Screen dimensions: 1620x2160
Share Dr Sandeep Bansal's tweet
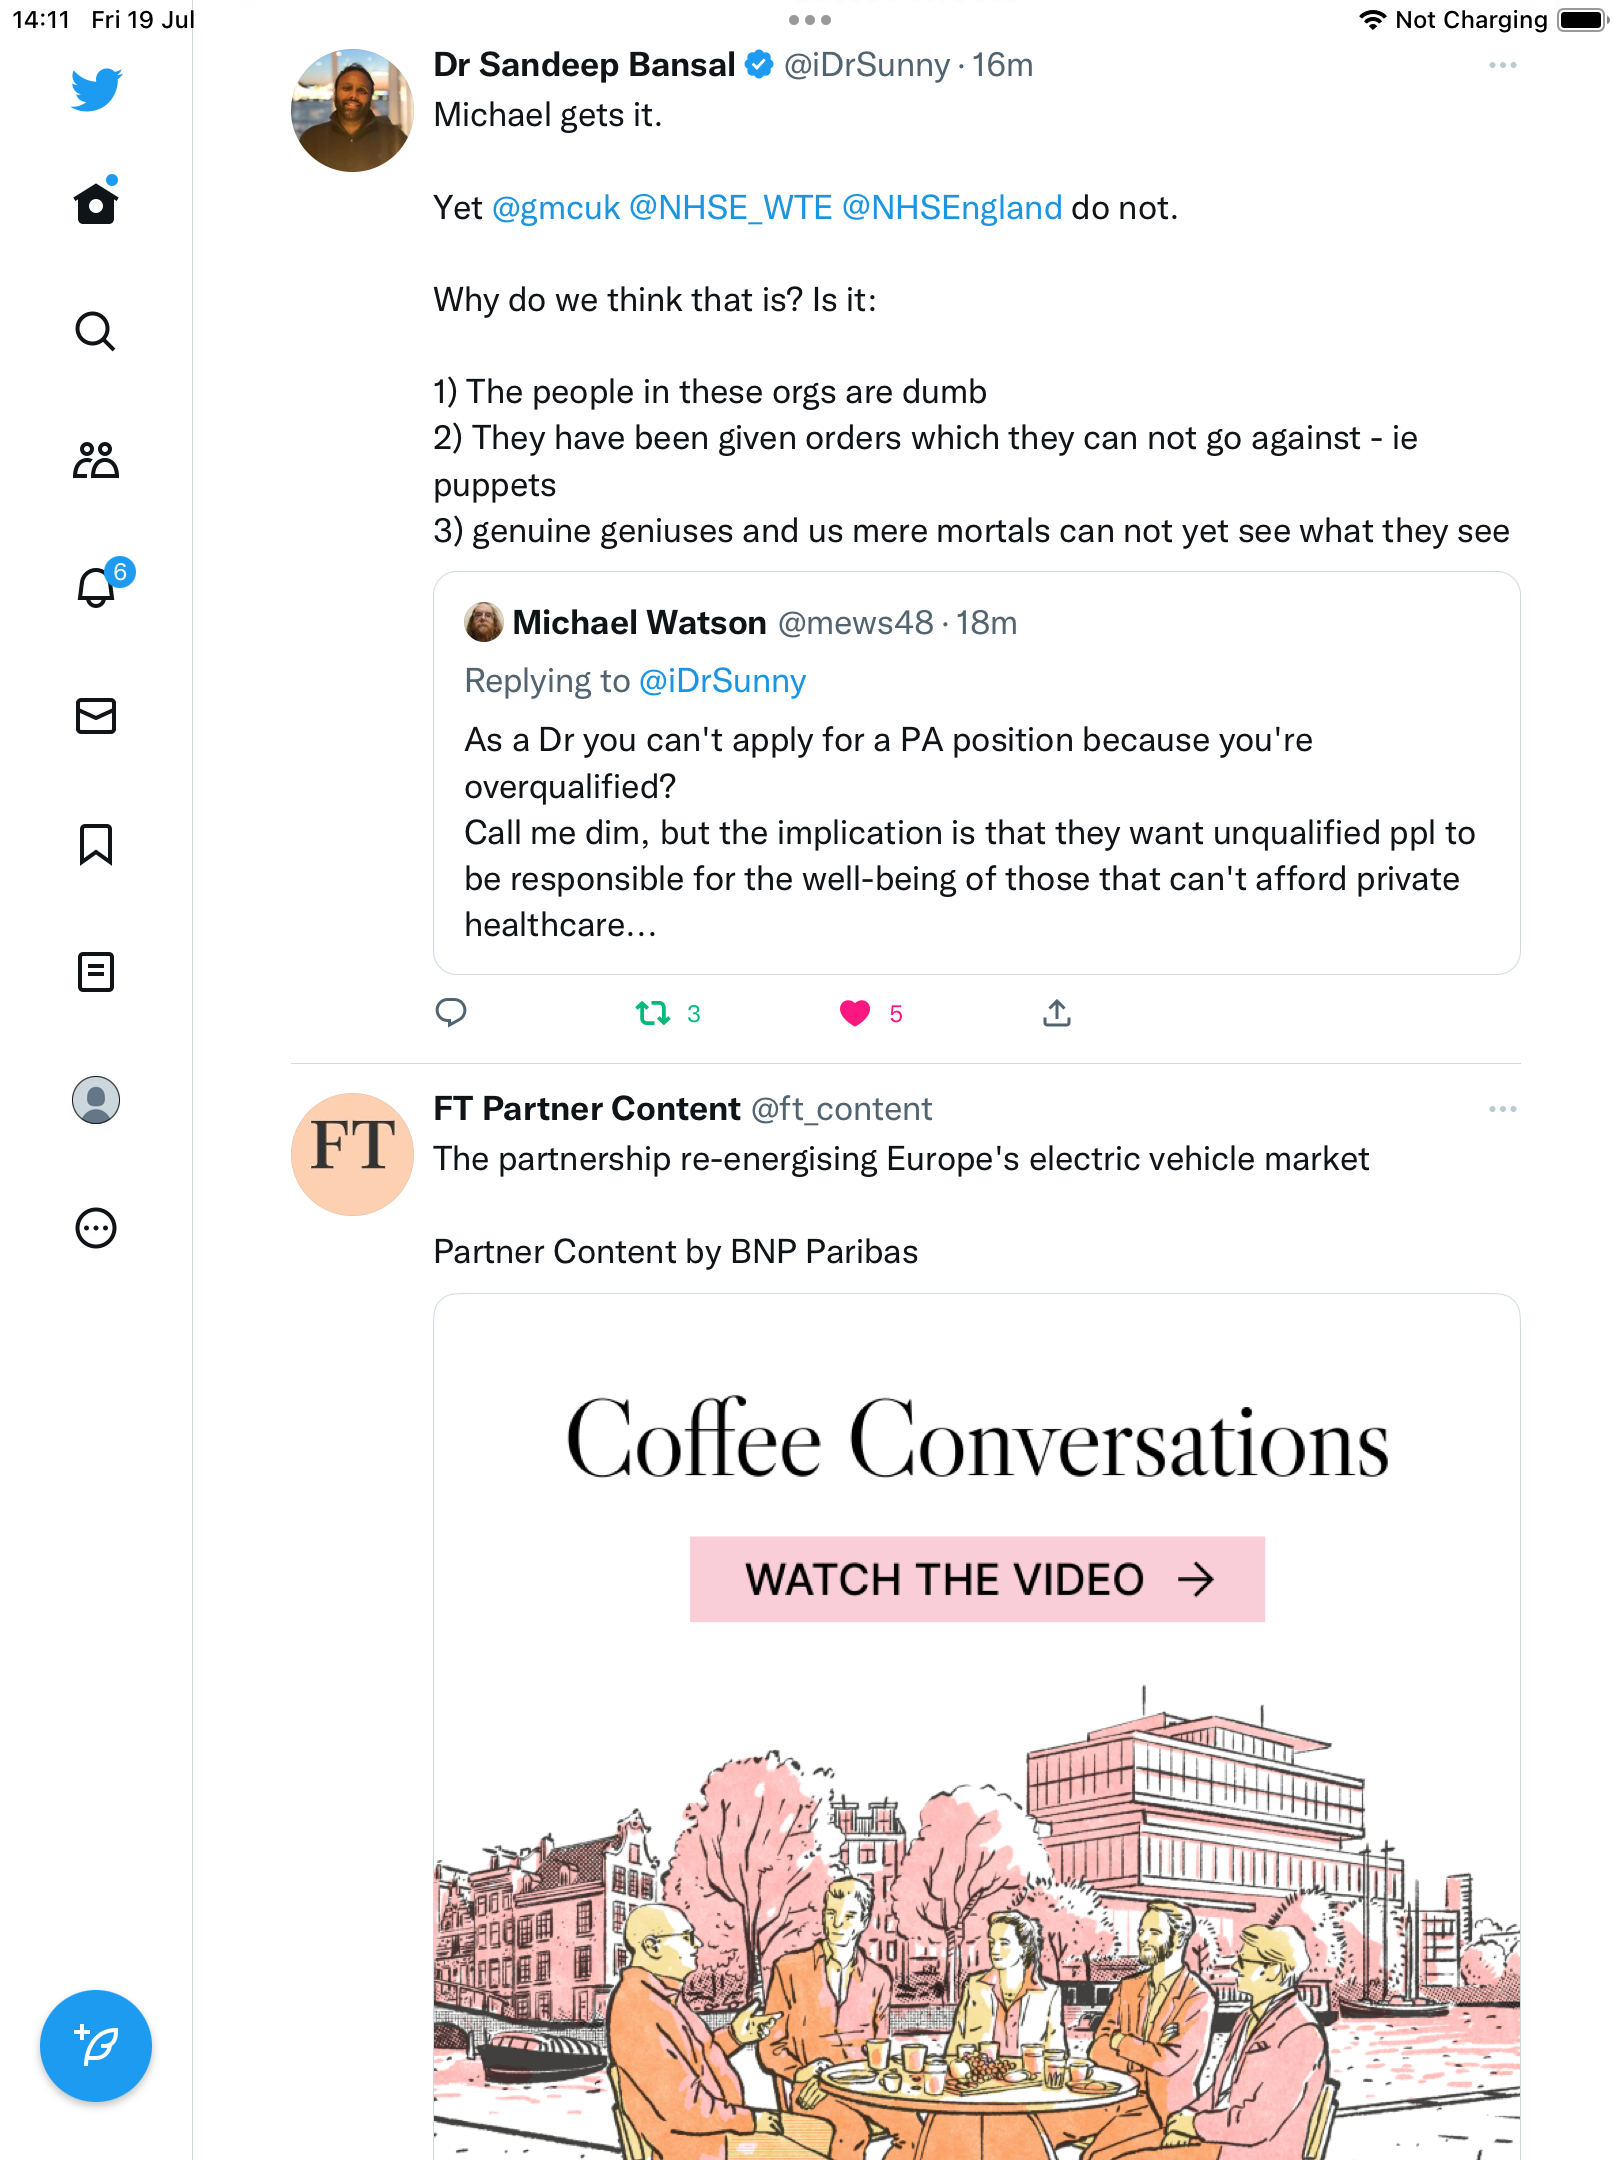pyautogui.click(x=1057, y=1014)
